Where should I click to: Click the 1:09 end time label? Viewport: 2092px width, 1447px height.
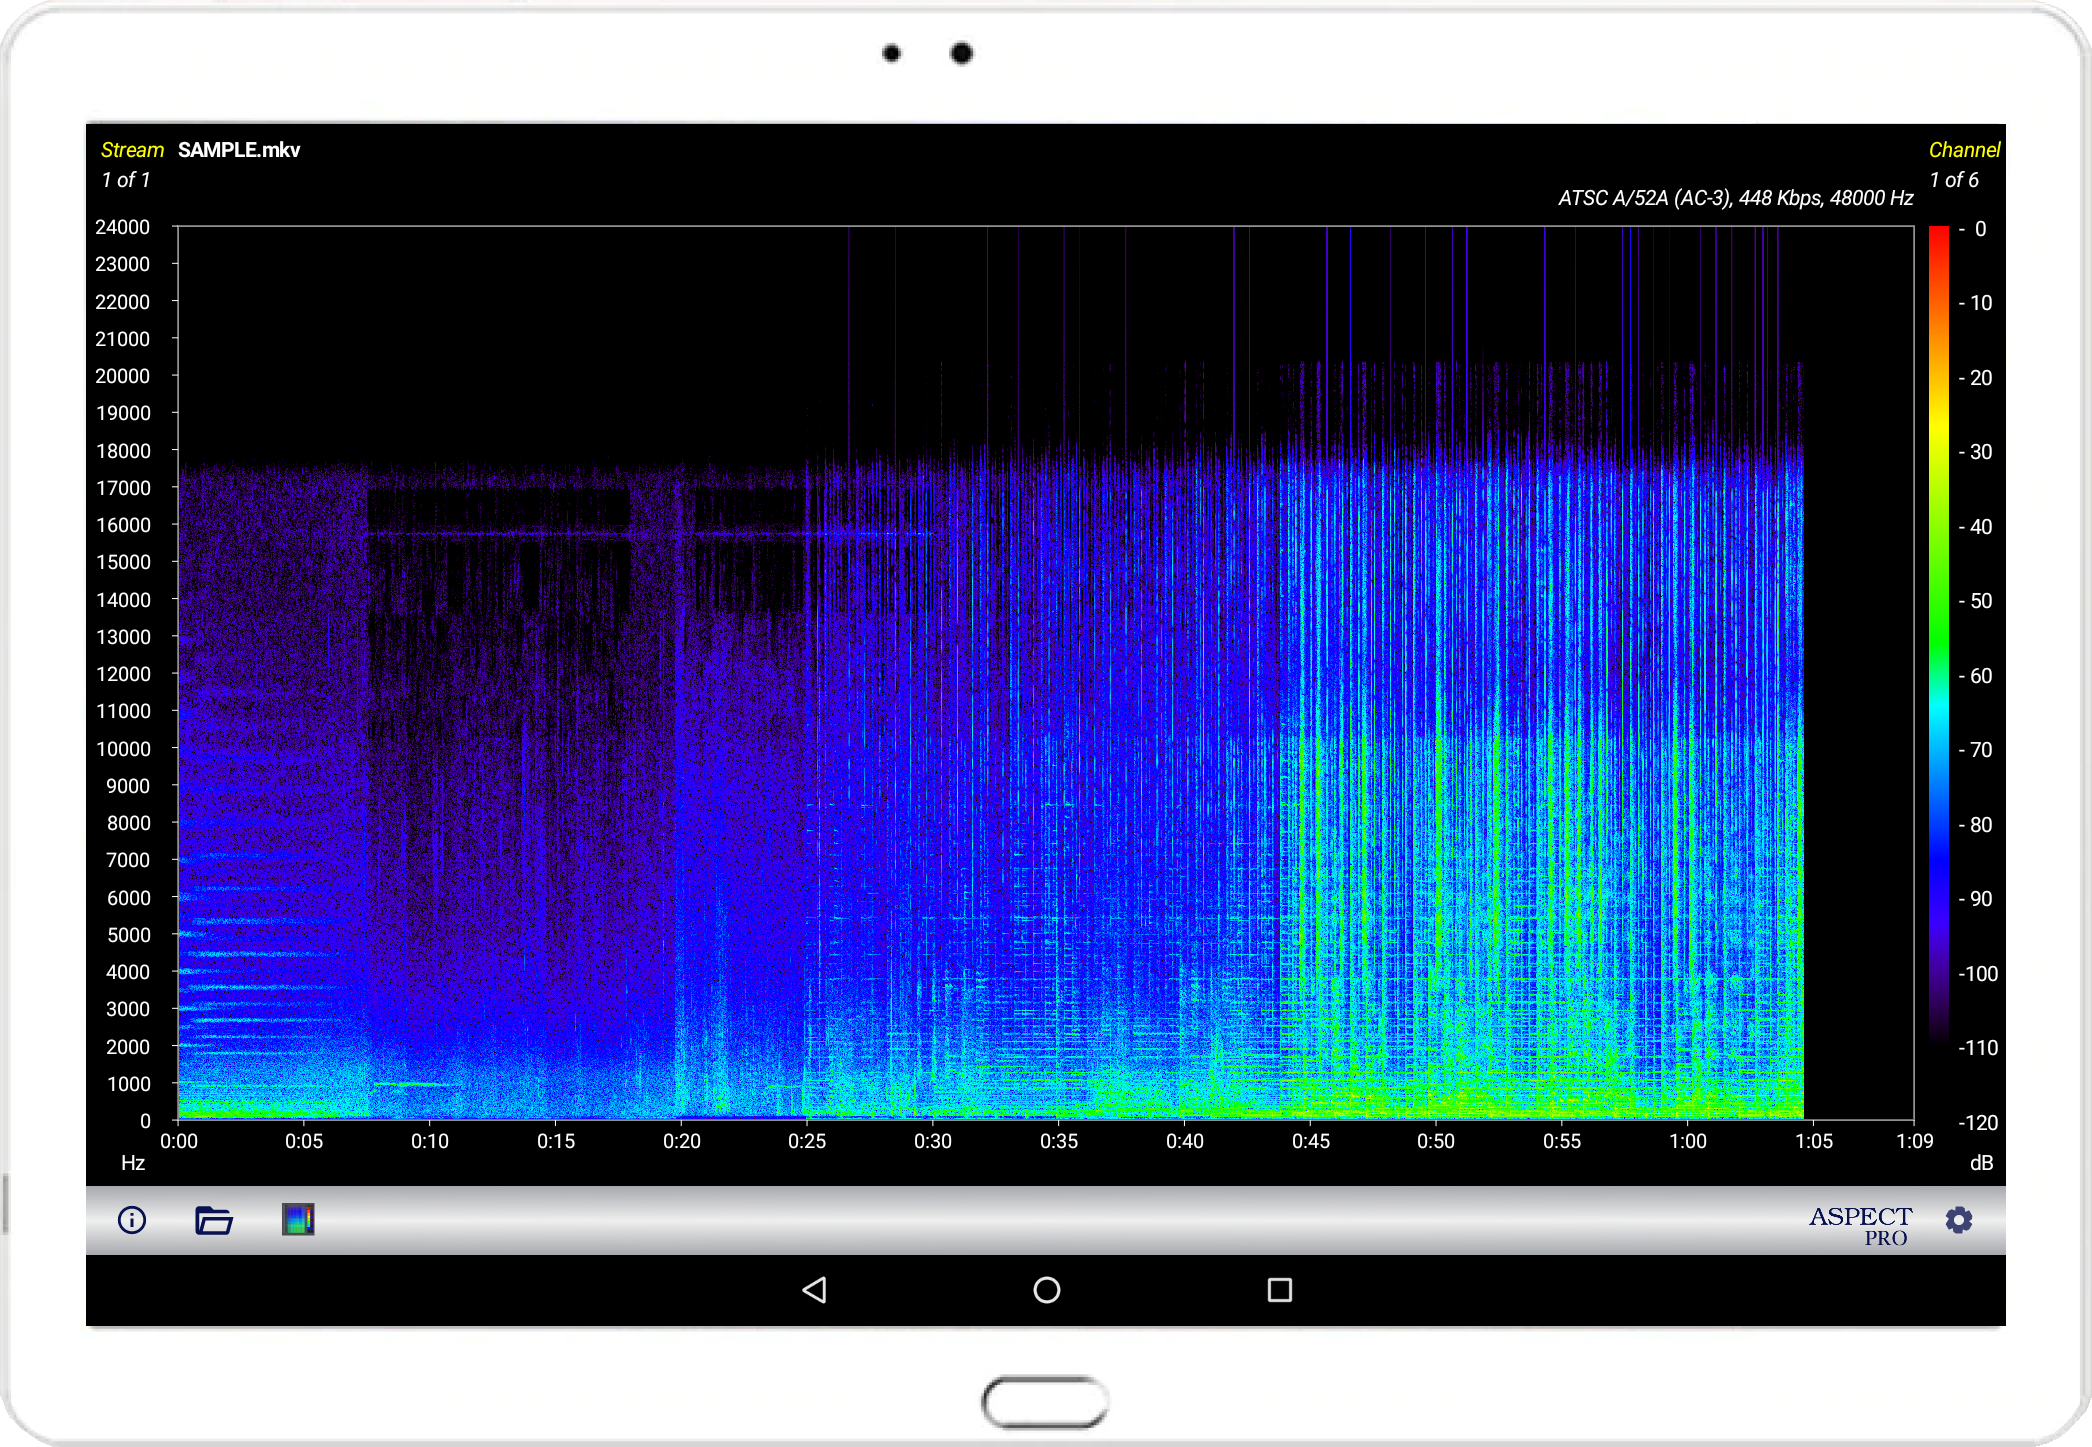tap(1915, 1141)
